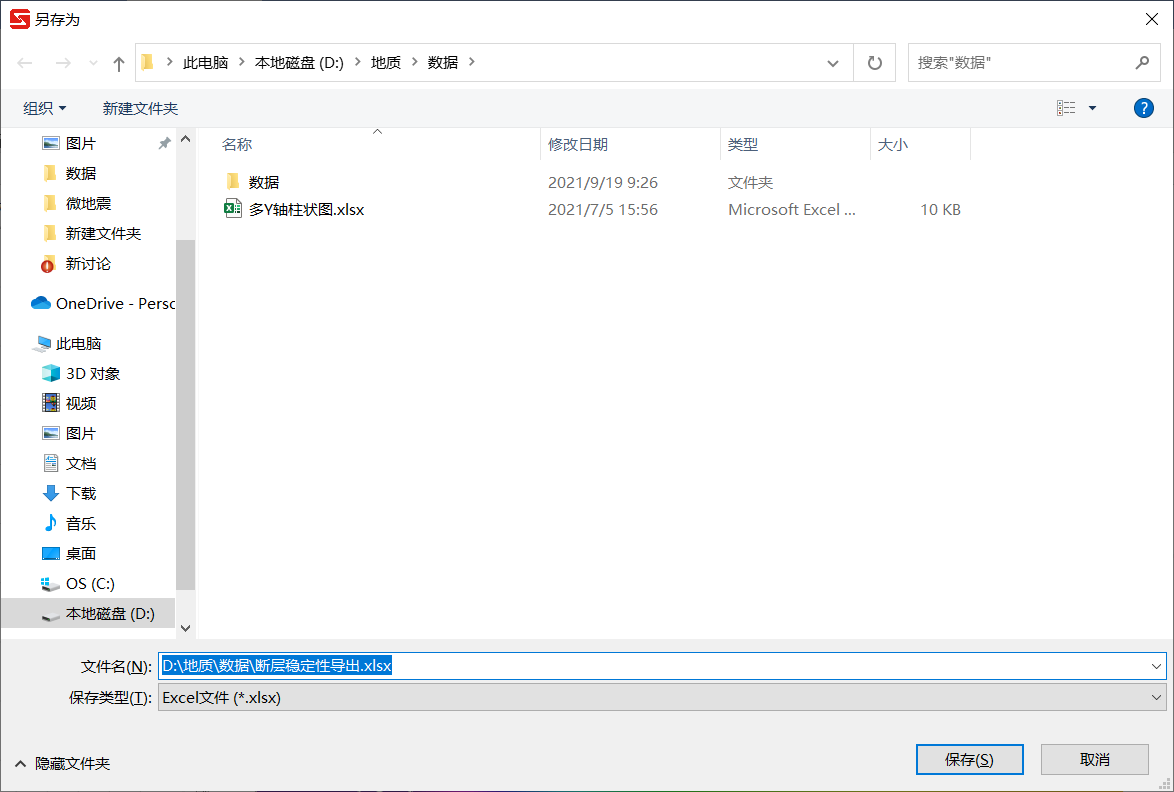Screen dimensions: 1174x792
Task: Go back with the left arrow
Action: [25, 63]
